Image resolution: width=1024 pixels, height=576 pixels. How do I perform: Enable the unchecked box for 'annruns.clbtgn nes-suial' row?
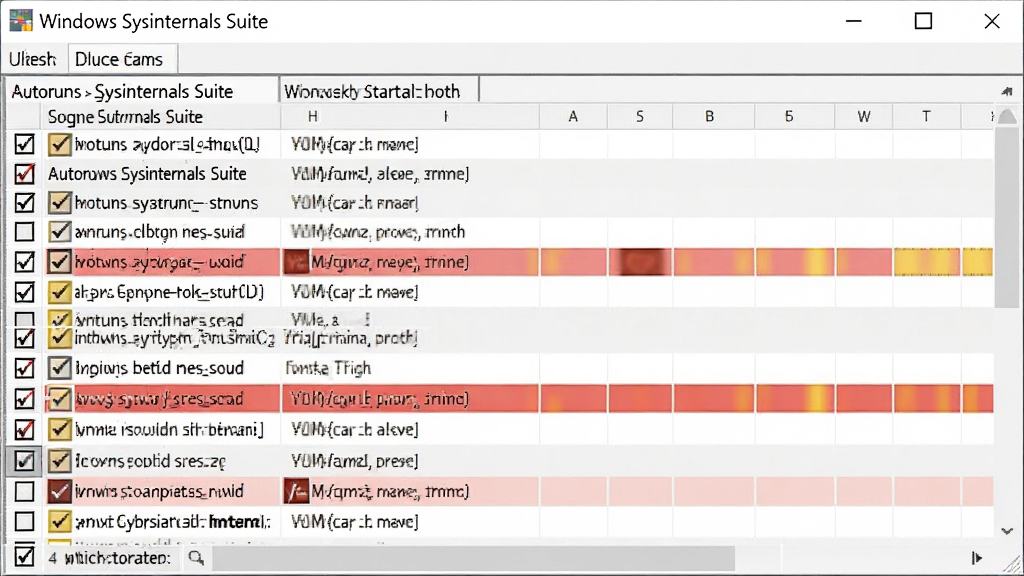24,232
